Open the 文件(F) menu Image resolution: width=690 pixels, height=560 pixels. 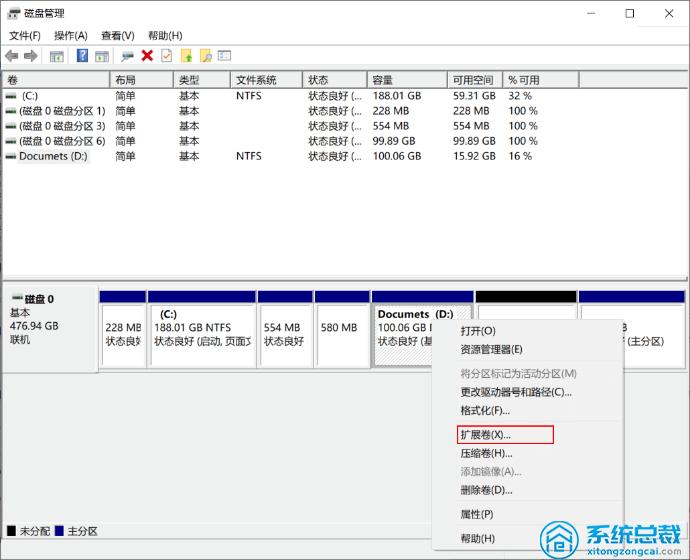(25, 36)
